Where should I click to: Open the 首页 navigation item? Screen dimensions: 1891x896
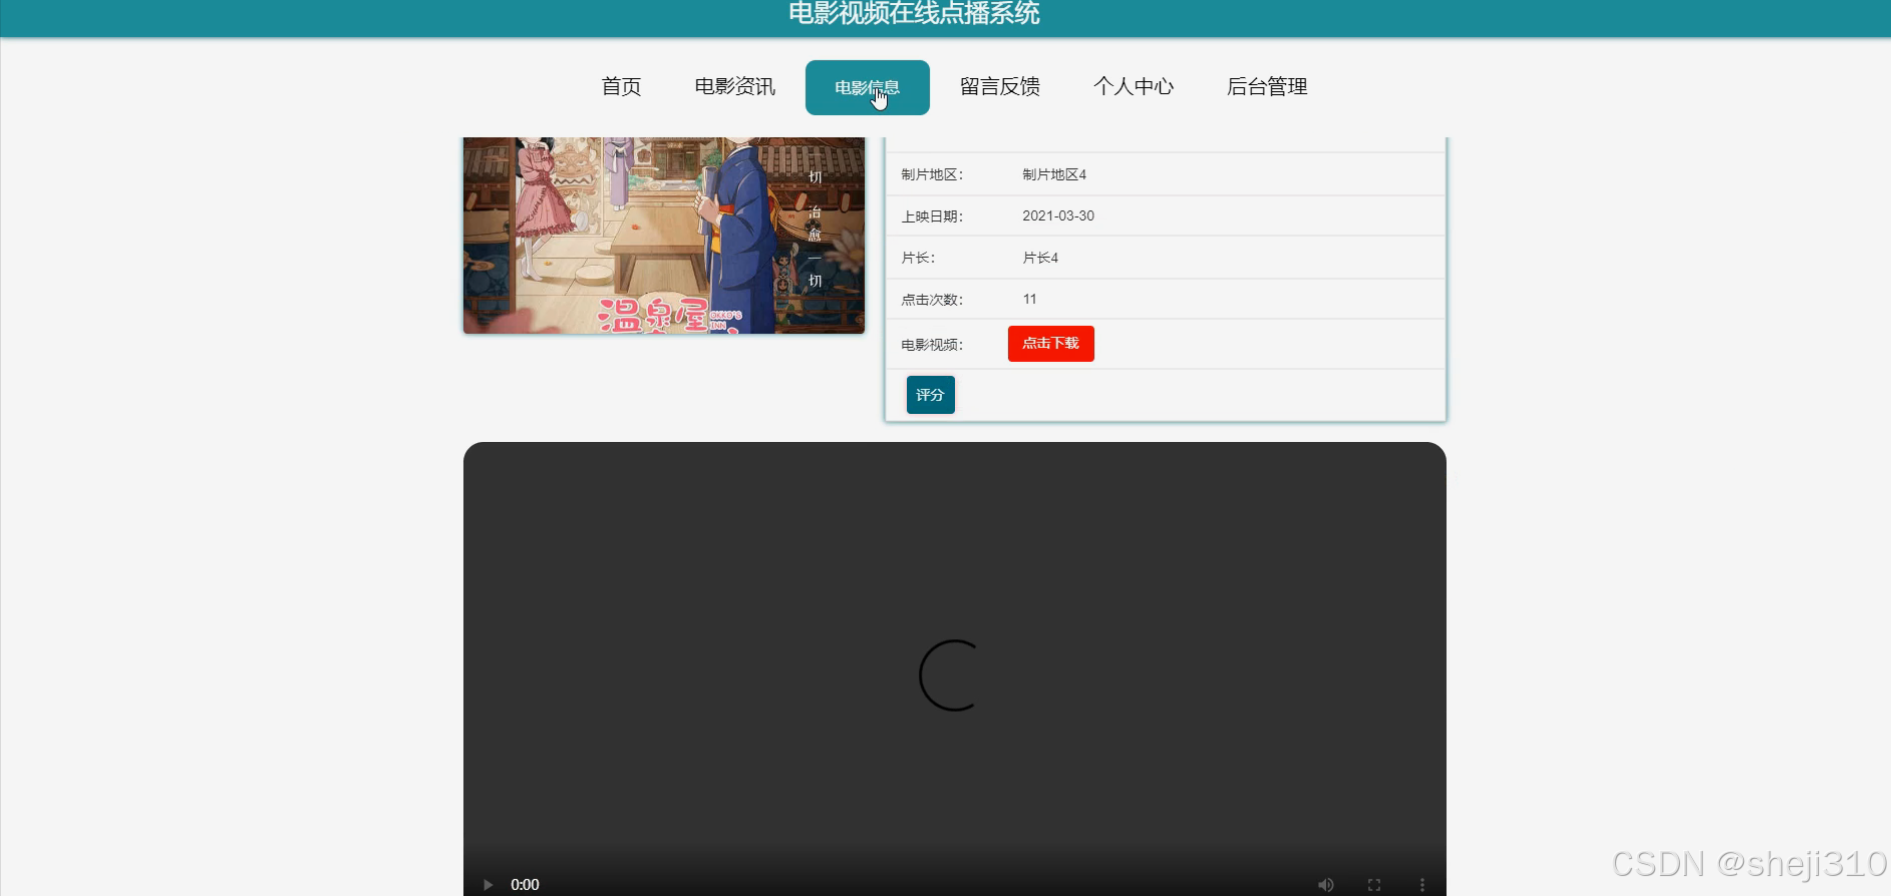tap(621, 87)
